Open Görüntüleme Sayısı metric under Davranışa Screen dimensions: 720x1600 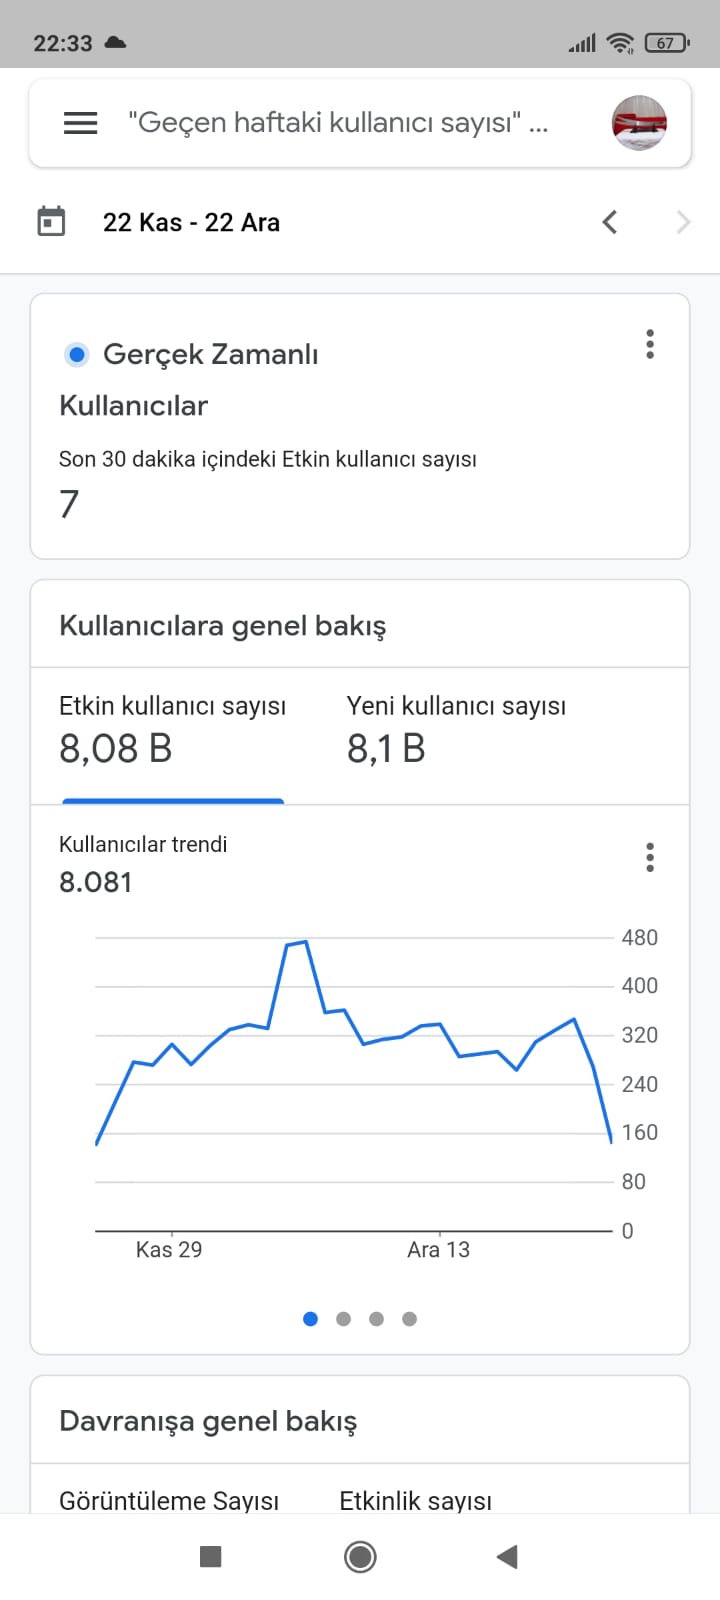click(x=169, y=1500)
